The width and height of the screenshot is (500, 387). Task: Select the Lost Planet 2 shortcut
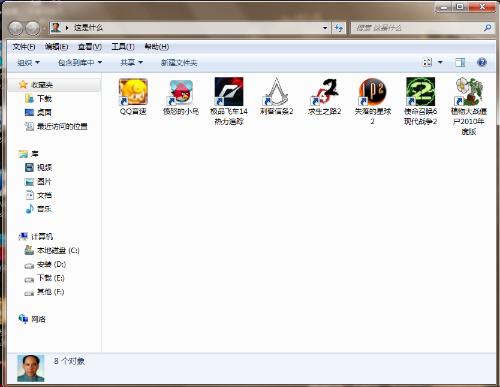372,101
